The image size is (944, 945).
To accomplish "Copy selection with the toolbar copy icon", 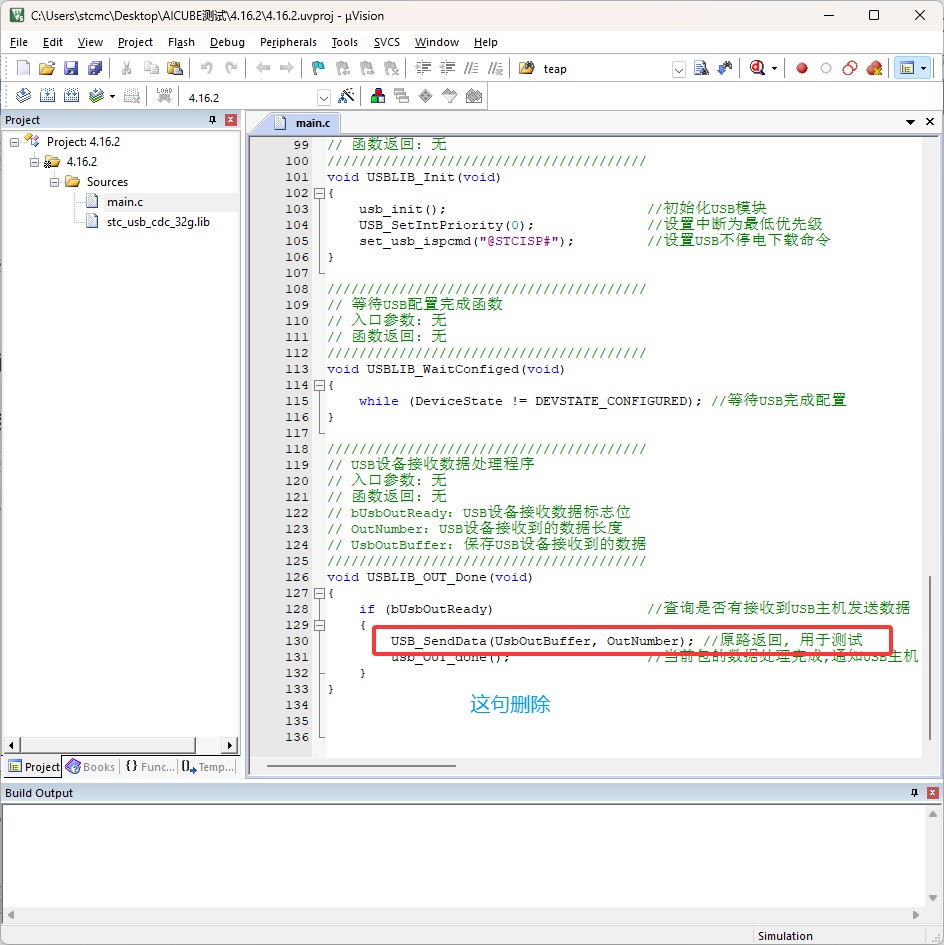I will (x=151, y=68).
